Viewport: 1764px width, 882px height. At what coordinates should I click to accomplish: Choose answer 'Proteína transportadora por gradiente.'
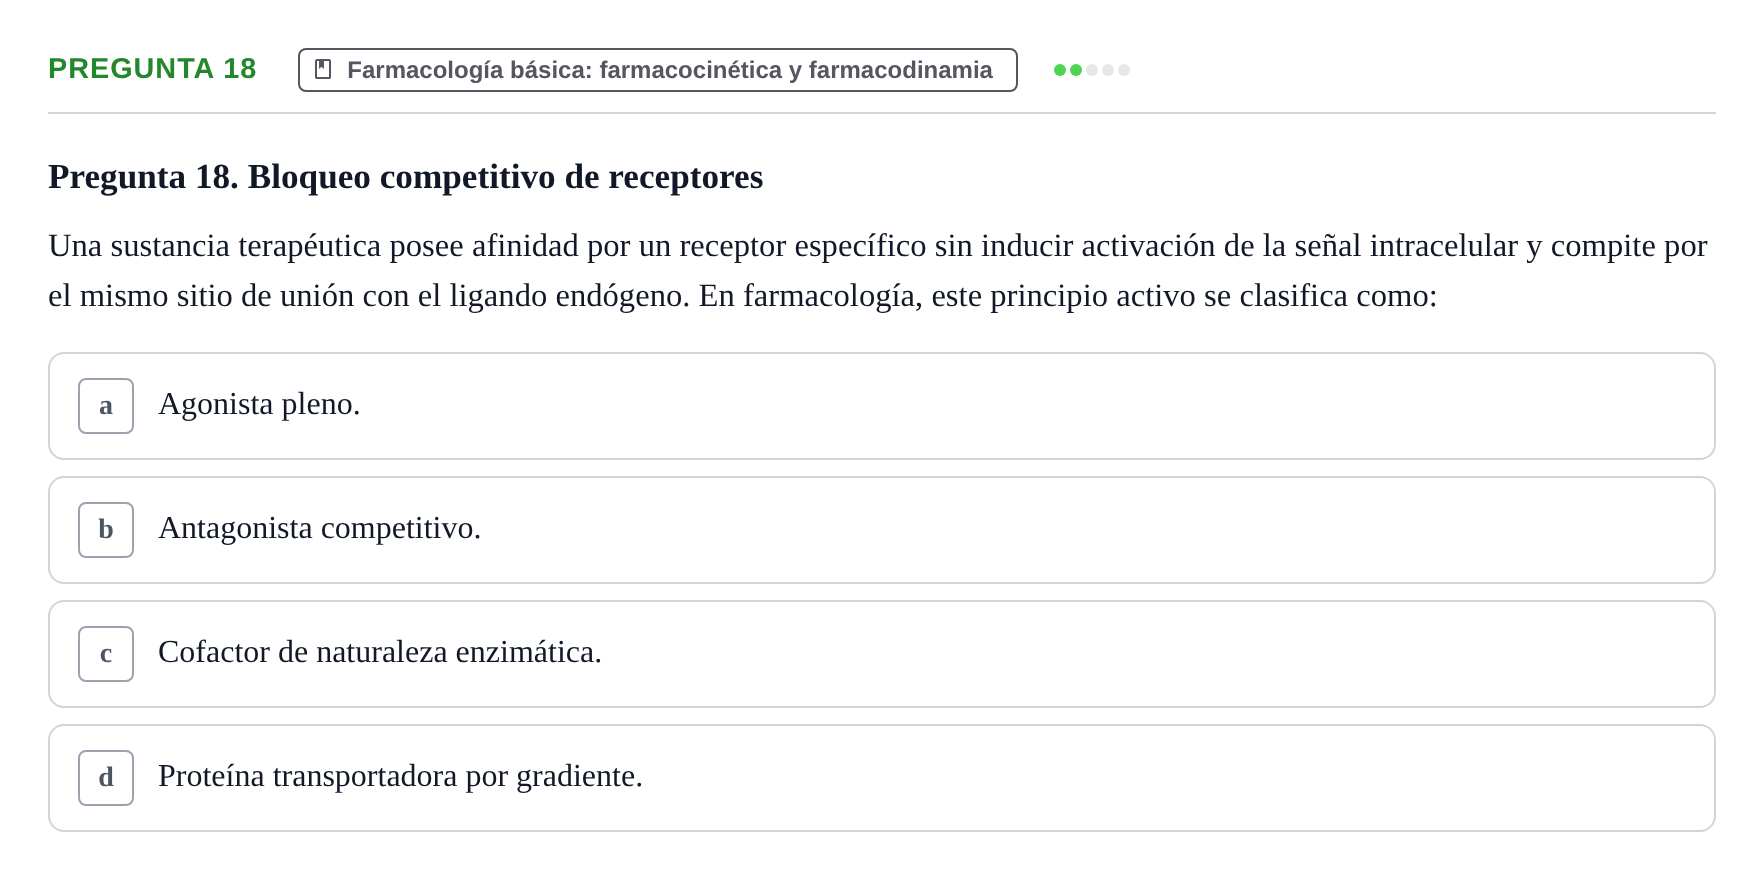pos(882,778)
